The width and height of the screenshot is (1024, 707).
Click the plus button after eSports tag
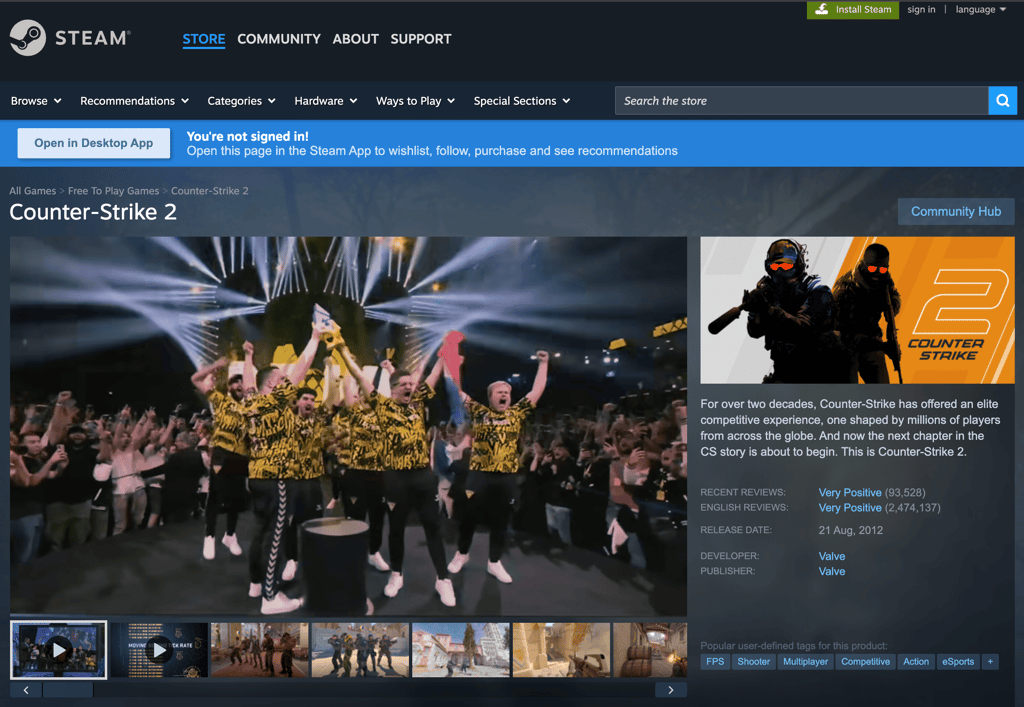point(990,662)
